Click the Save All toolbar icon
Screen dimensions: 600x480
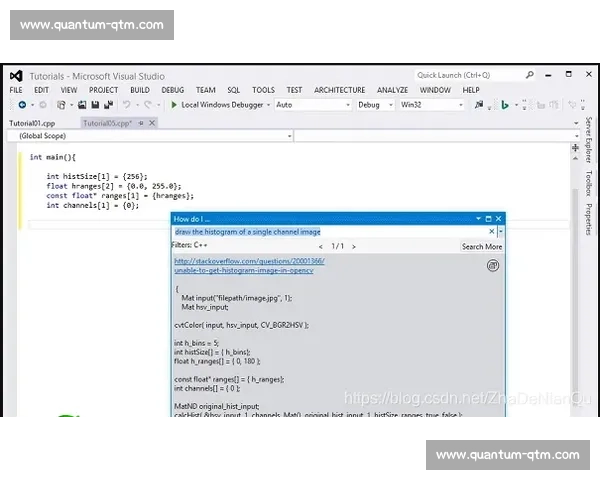tap(109, 105)
